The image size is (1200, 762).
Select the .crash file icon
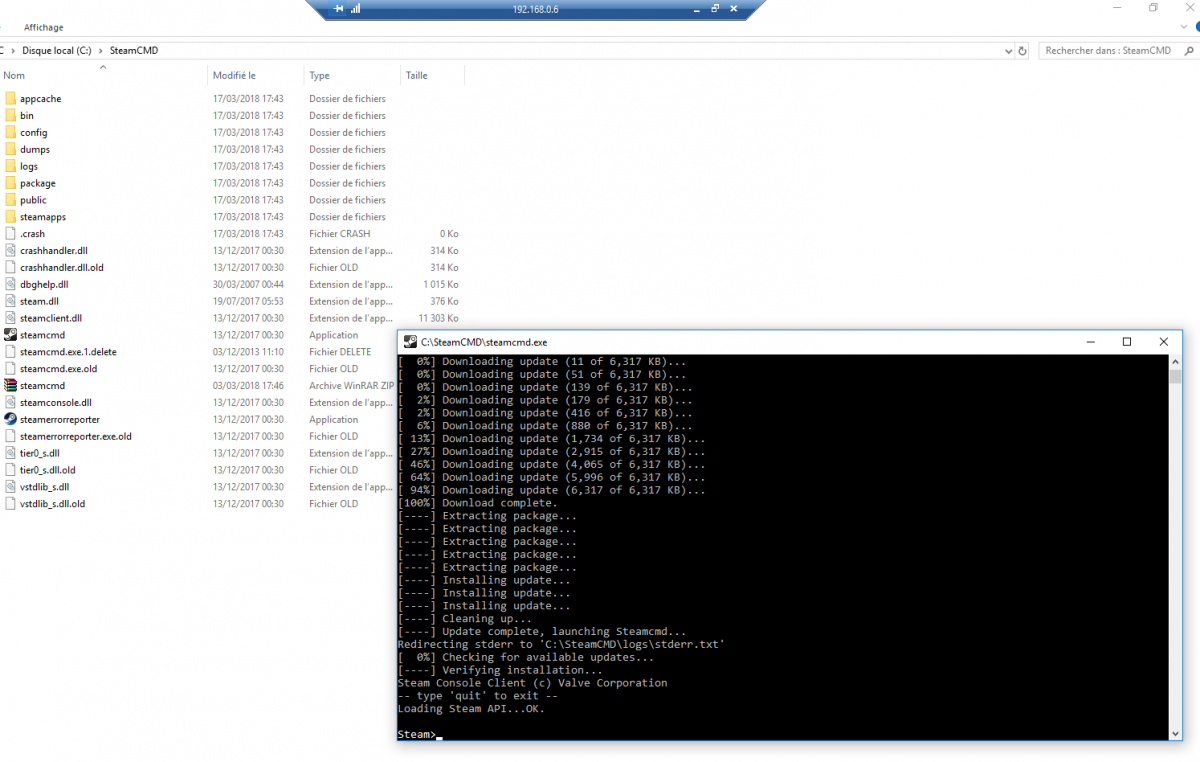pos(10,234)
